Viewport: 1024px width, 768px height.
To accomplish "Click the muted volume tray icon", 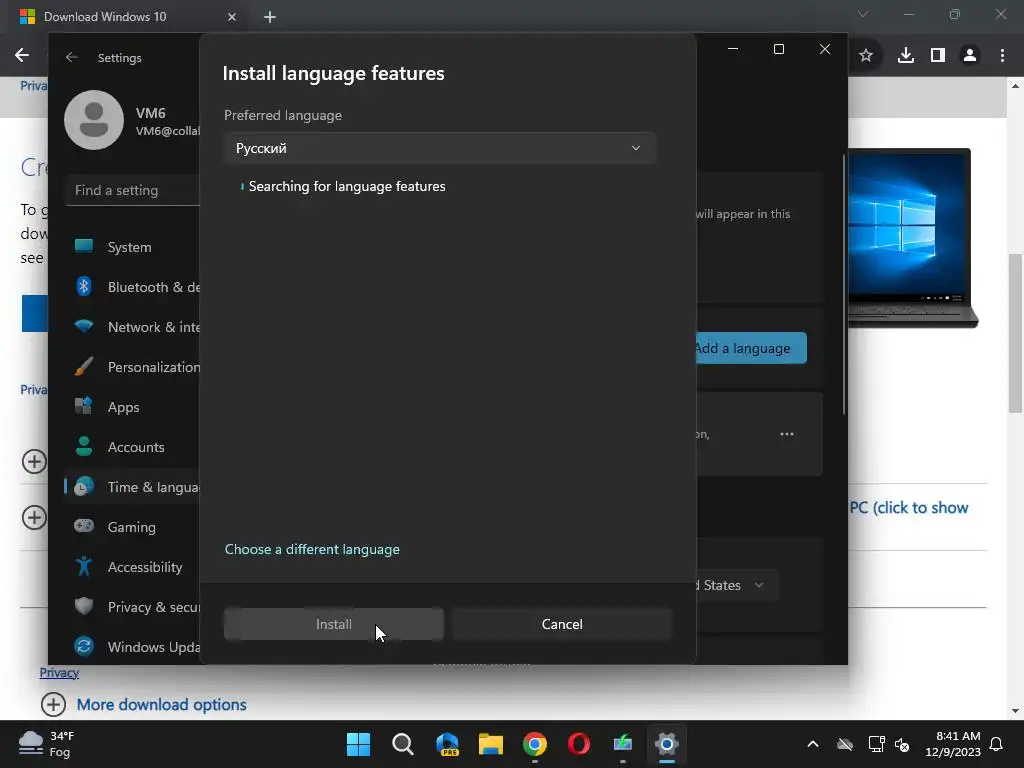I will pyautogui.click(x=903, y=744).
